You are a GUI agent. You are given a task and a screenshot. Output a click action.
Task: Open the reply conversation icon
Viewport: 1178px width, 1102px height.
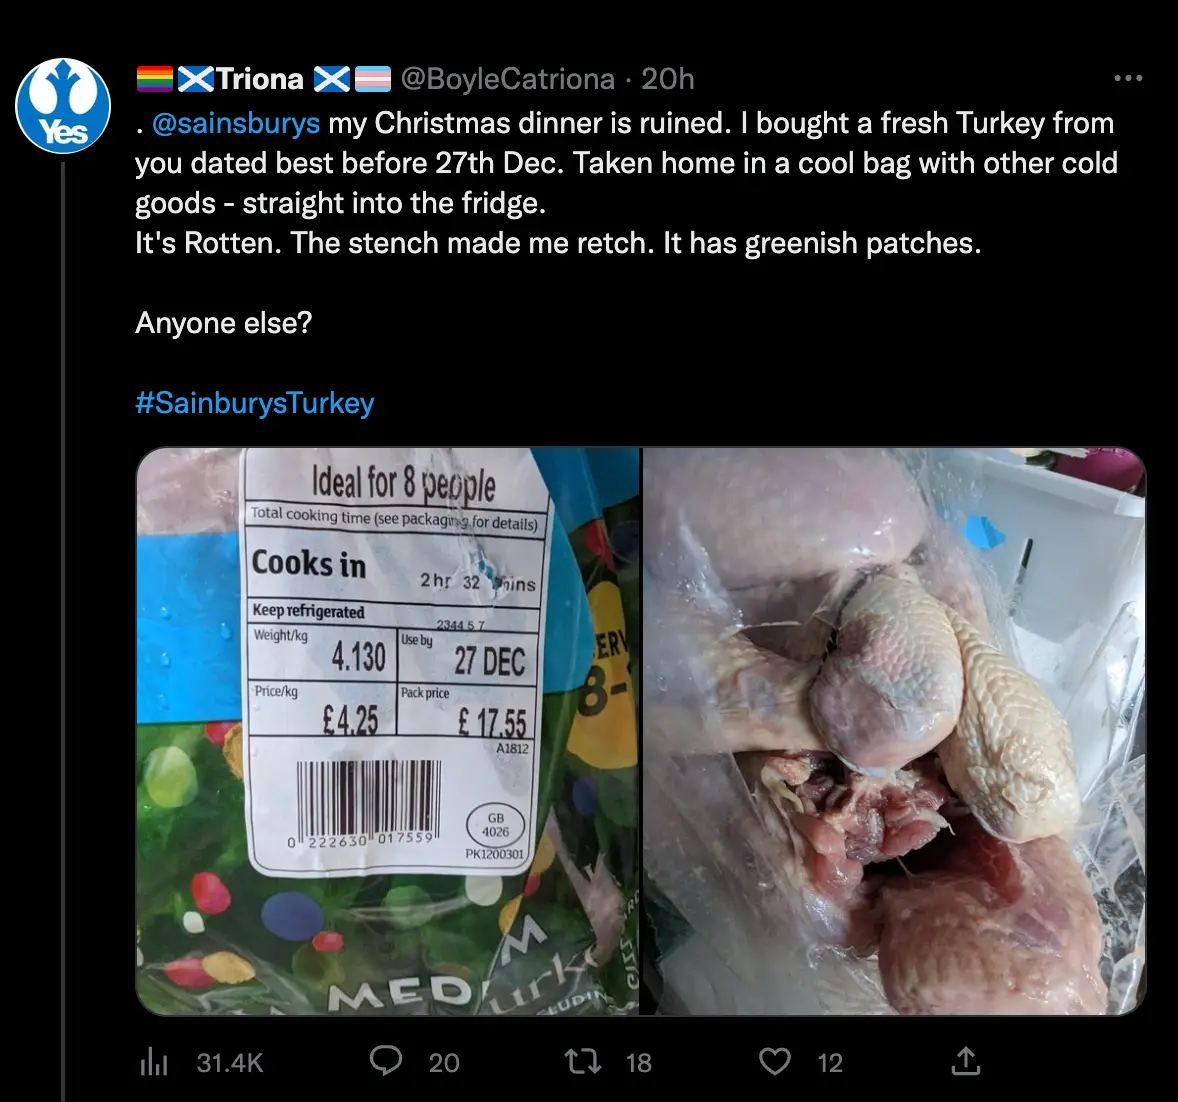[387, 1062]
